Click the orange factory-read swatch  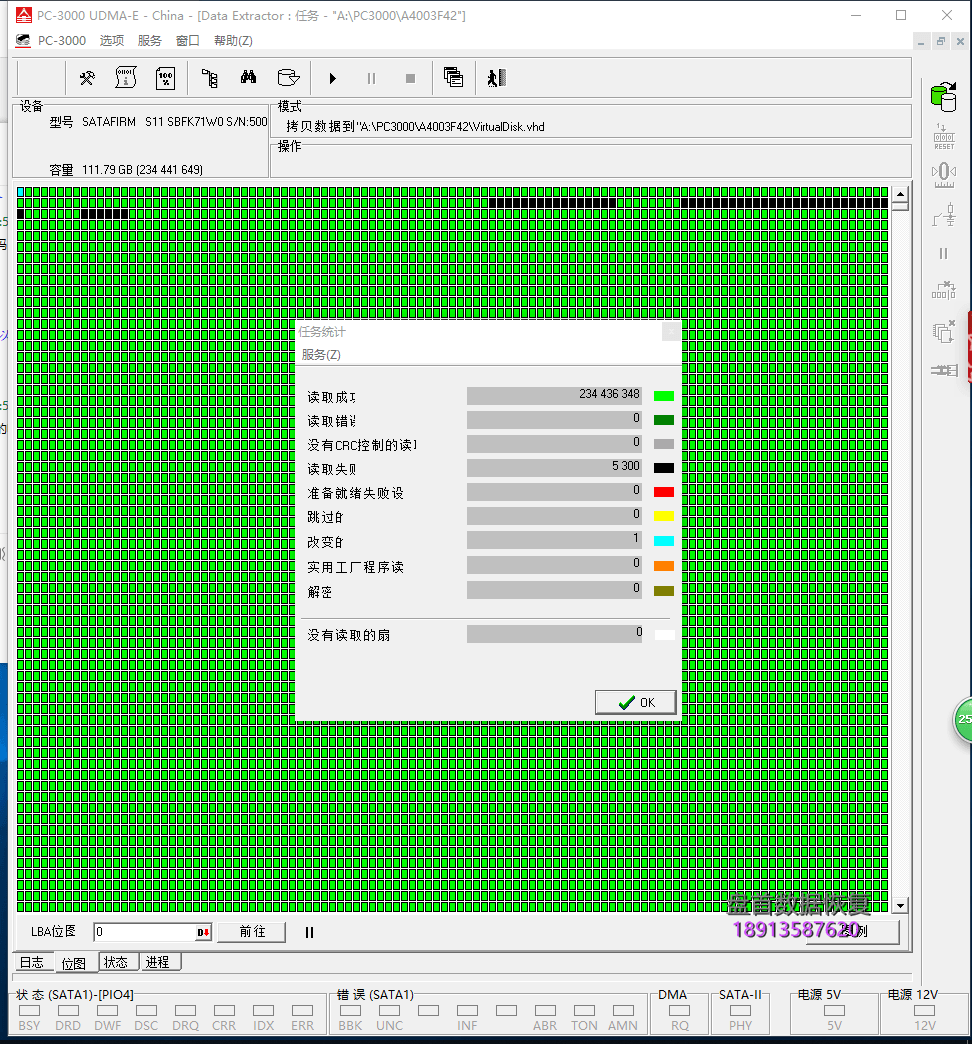click(664, 566)
